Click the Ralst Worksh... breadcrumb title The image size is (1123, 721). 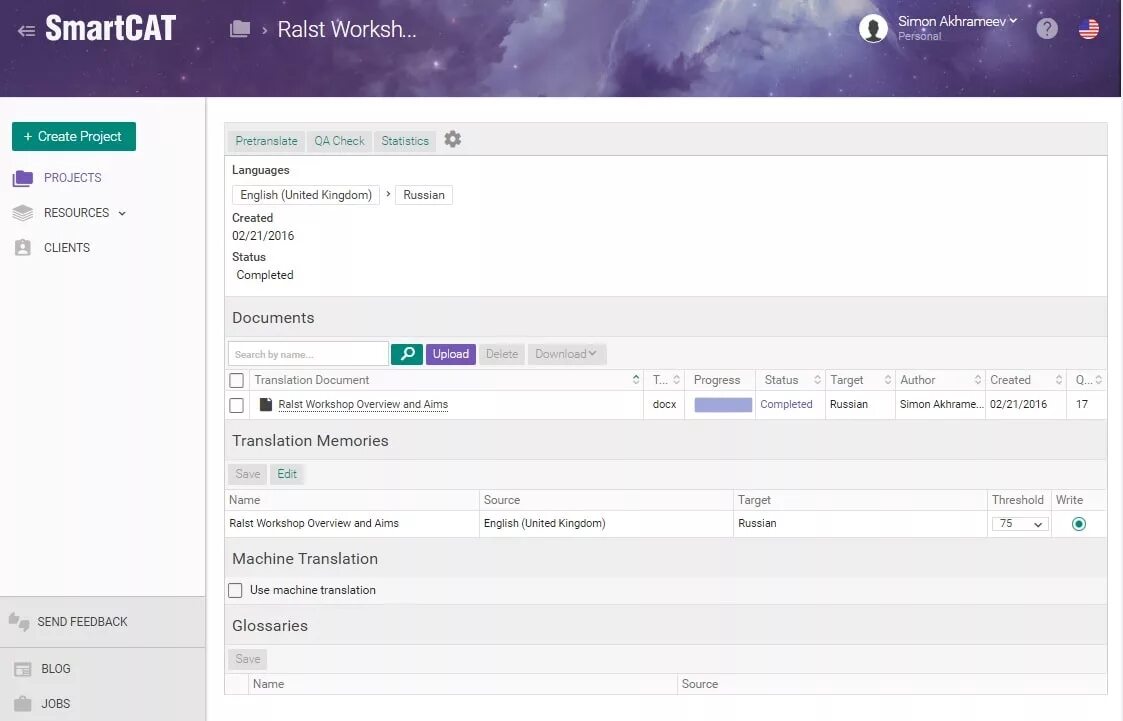pyautogui.click(x=347, y=29)
